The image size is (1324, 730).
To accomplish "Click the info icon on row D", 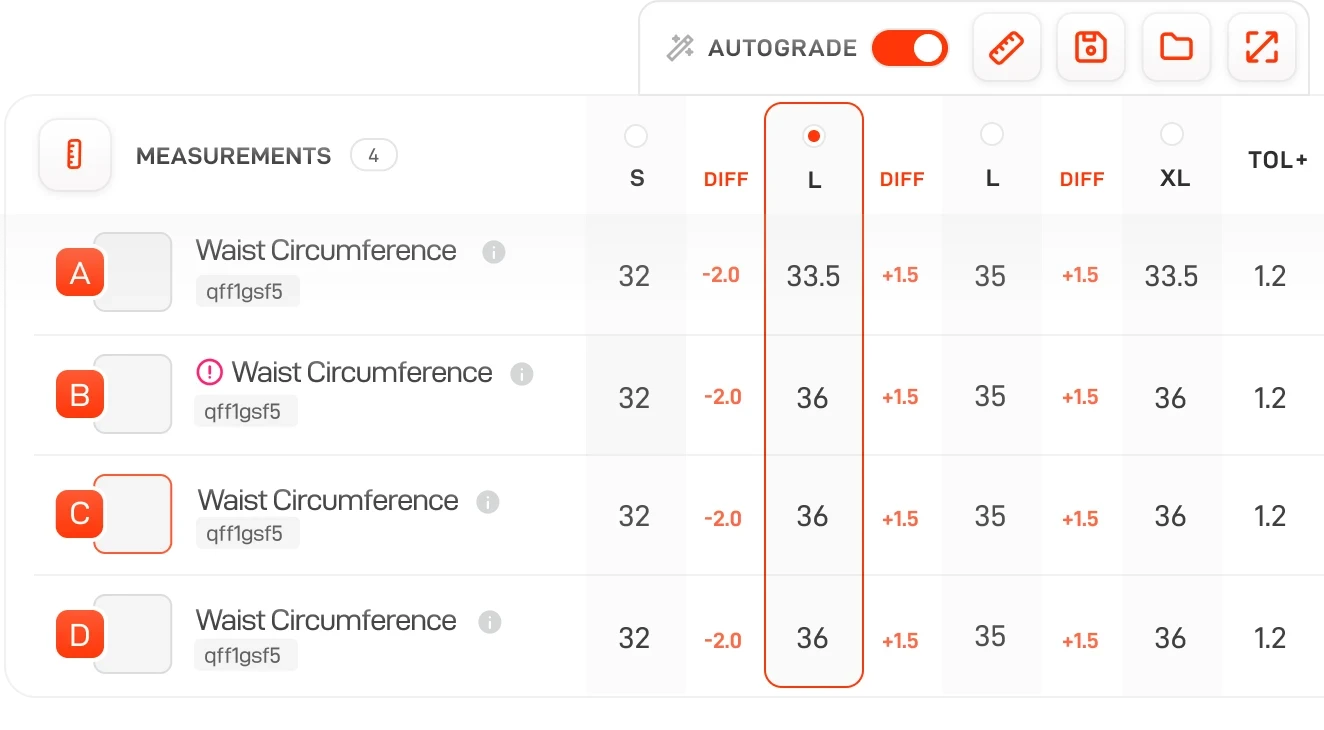I will [x=489, y=622].
